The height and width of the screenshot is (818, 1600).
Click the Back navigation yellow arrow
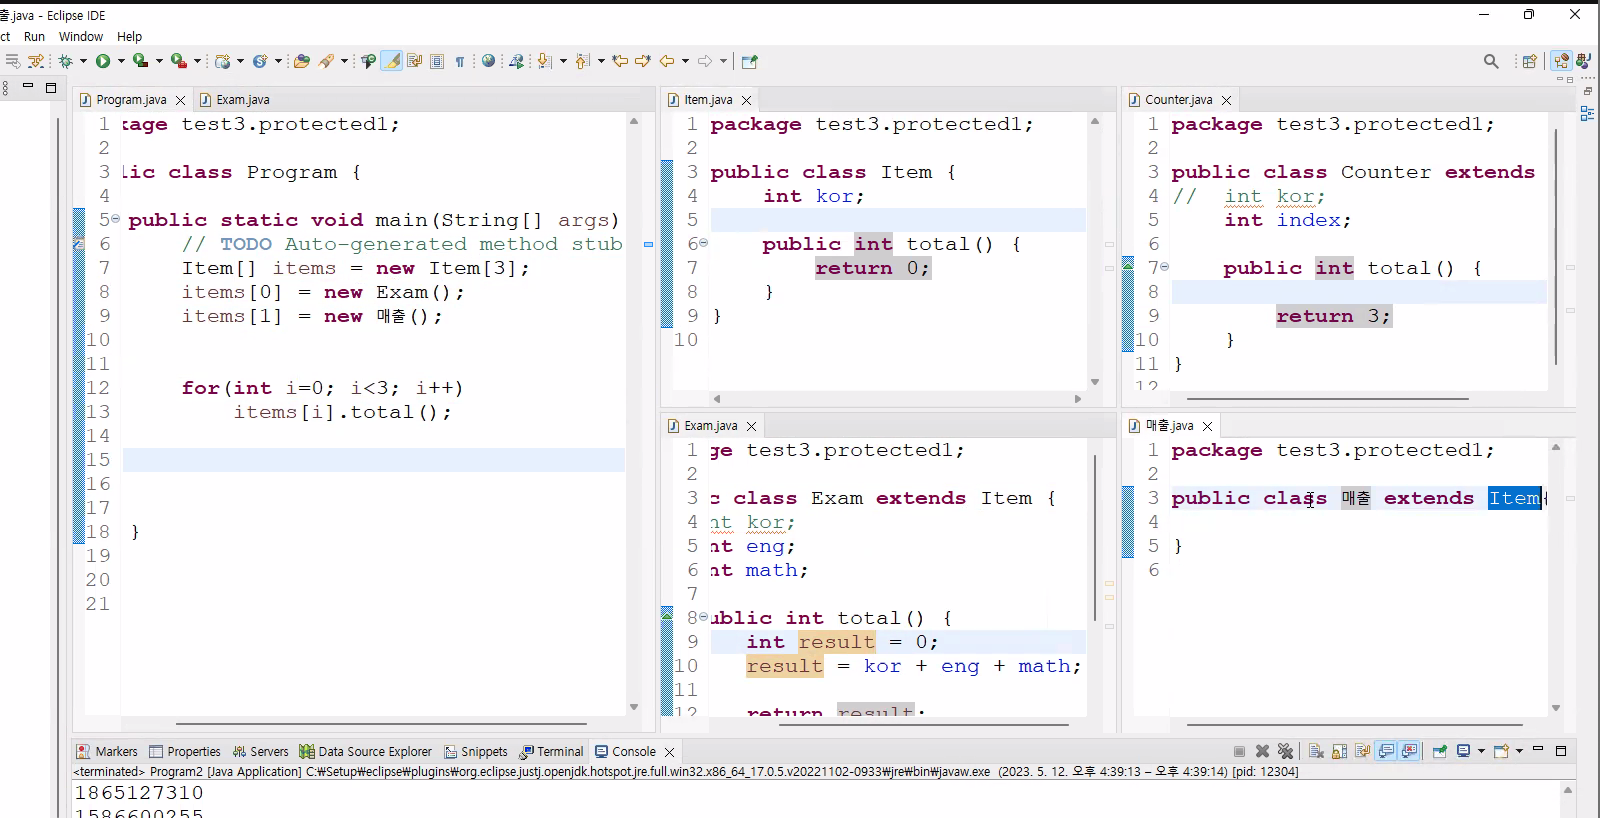pyautogui.click(x=667, y=61)
